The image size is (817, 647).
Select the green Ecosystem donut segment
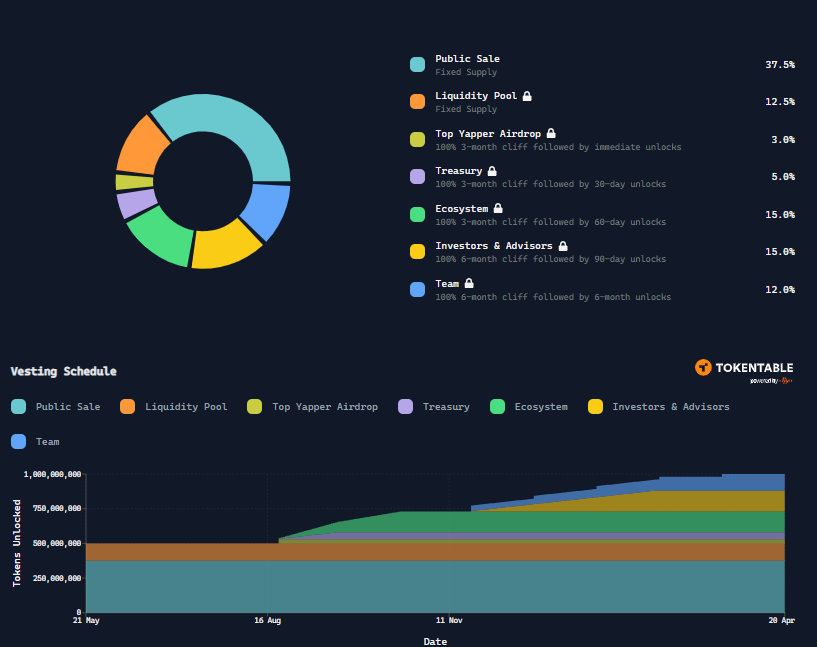(x=163, y=236)
